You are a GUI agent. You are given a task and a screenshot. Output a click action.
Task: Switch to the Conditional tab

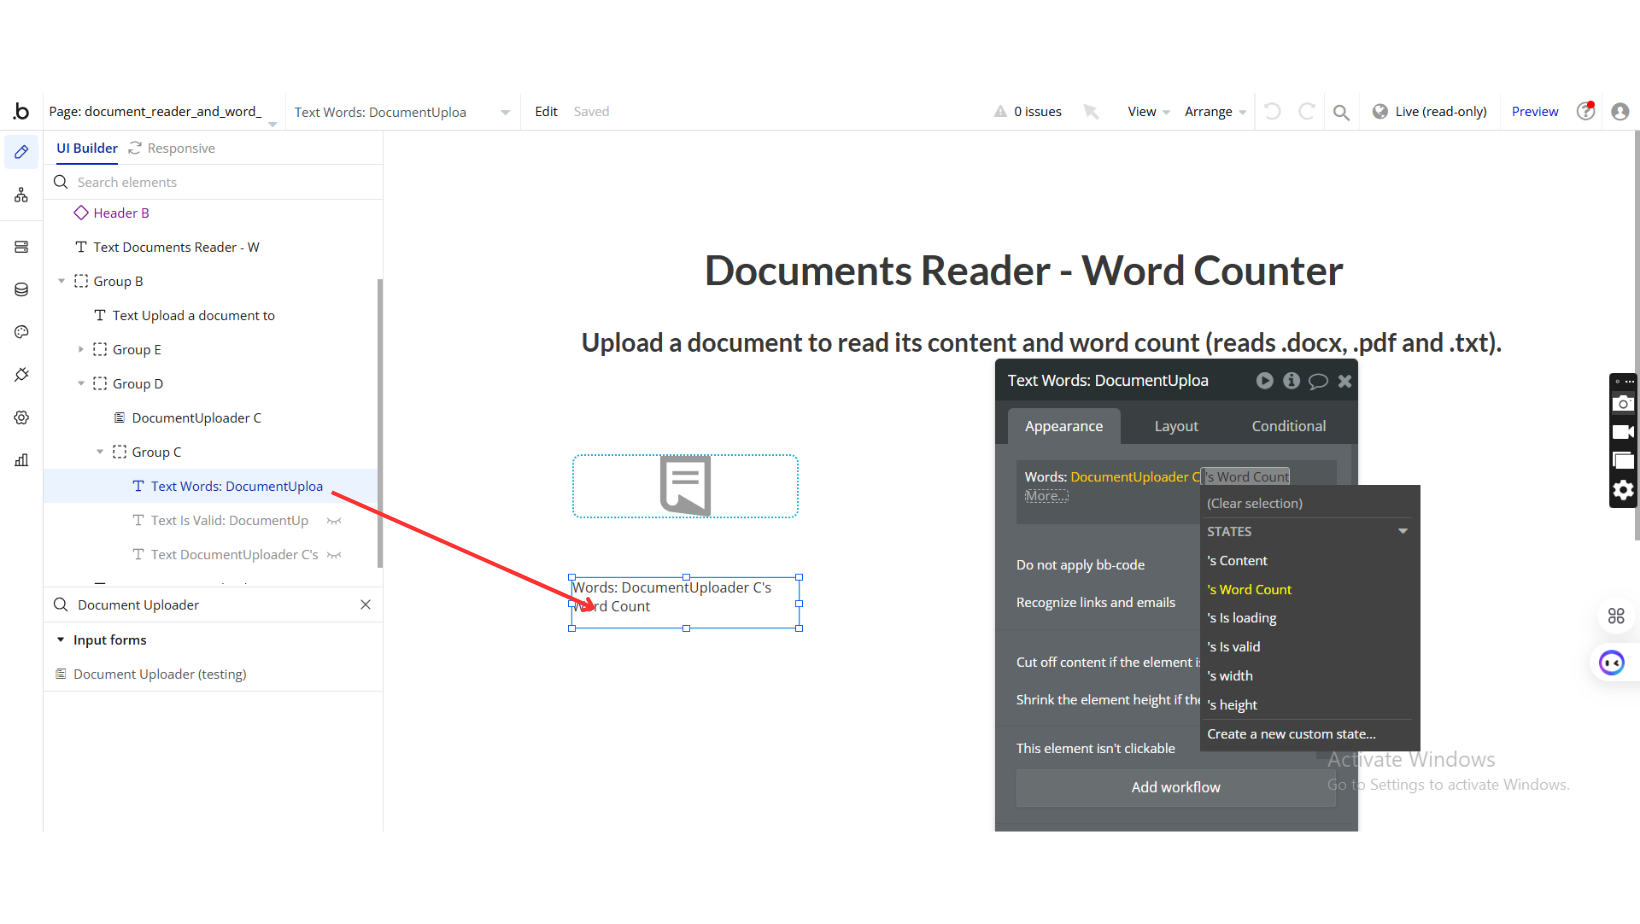(x=1288, y=426)
